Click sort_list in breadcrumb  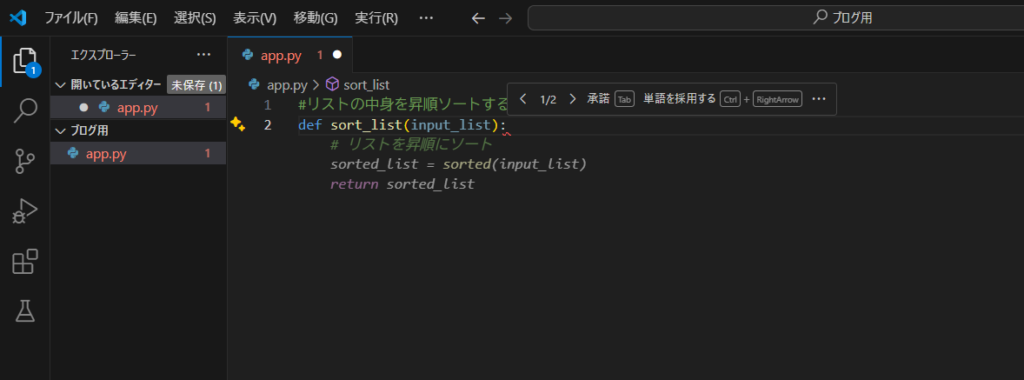pos(366,85)
